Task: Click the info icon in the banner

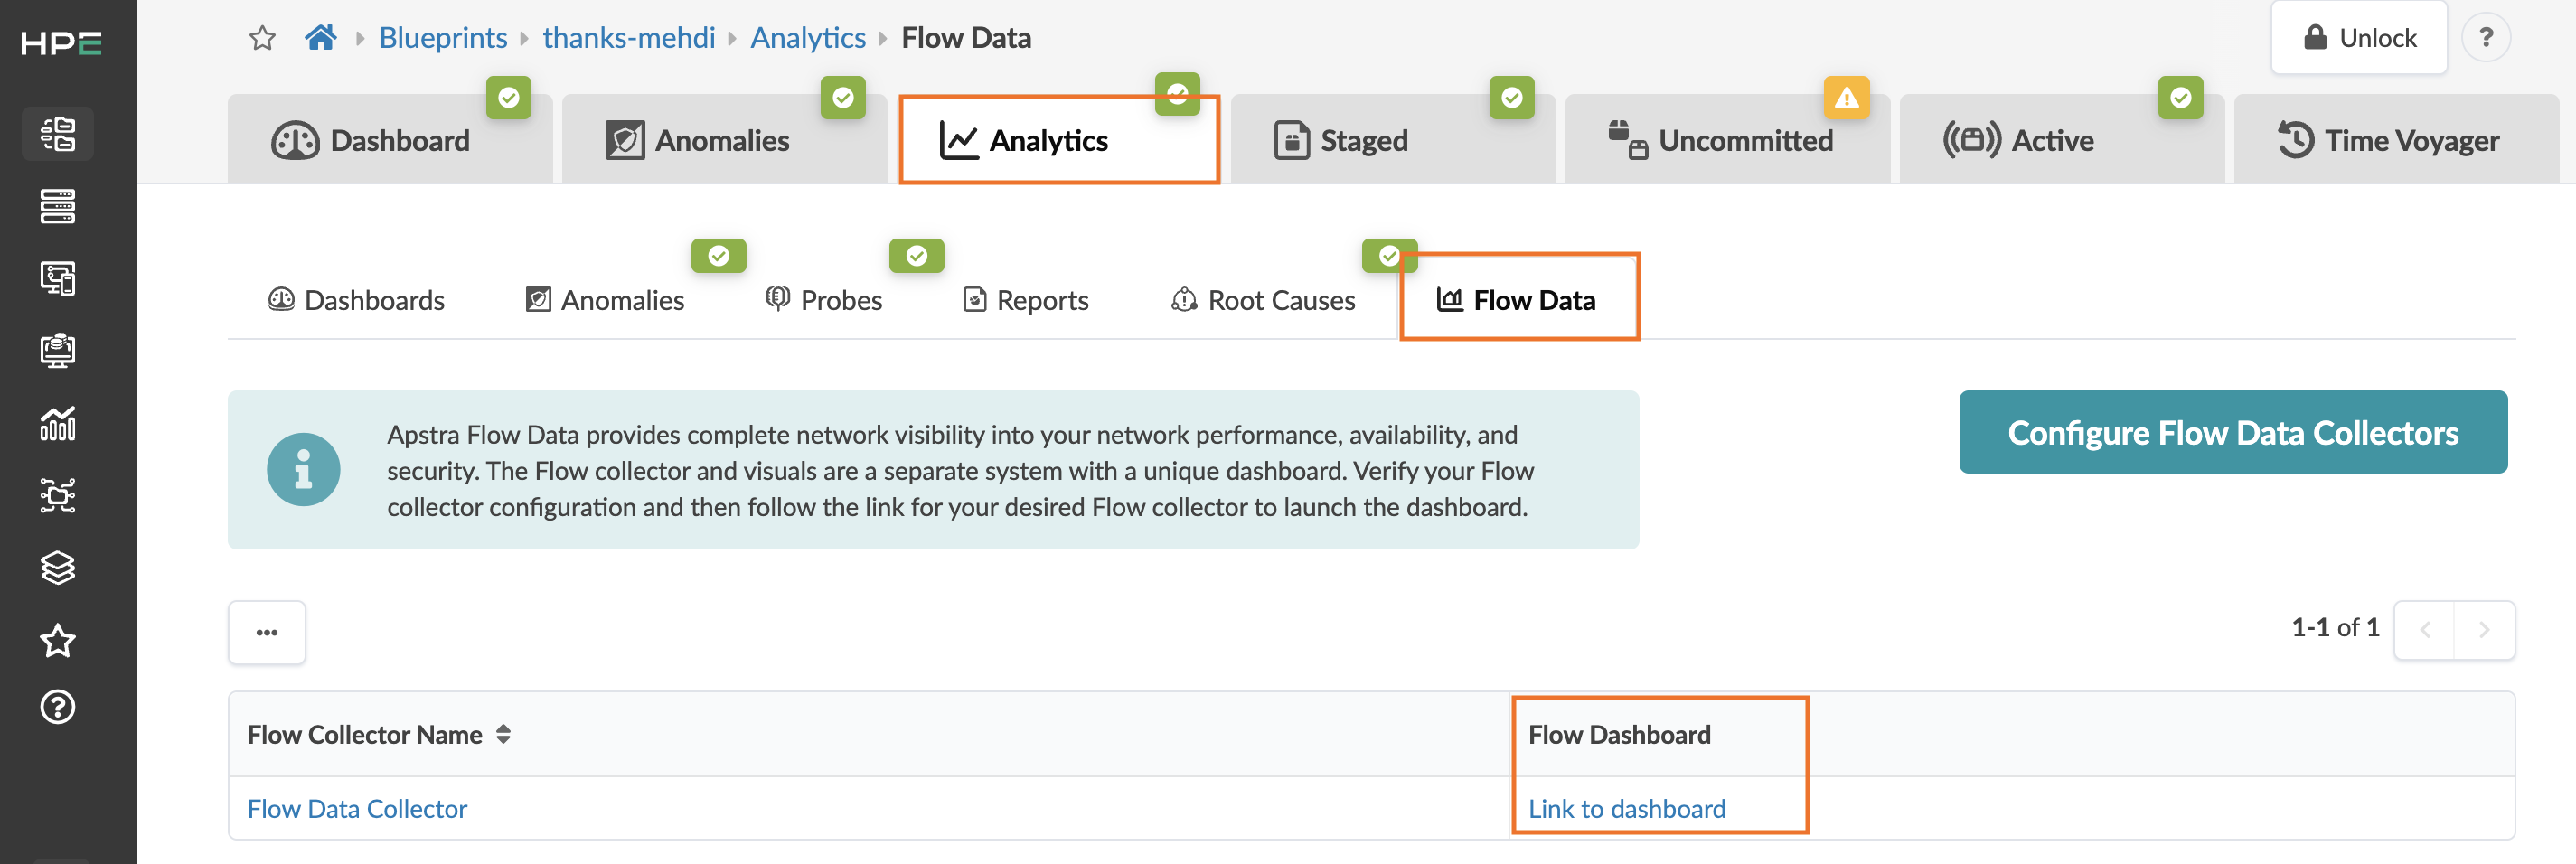Action: tap(303, 469)
